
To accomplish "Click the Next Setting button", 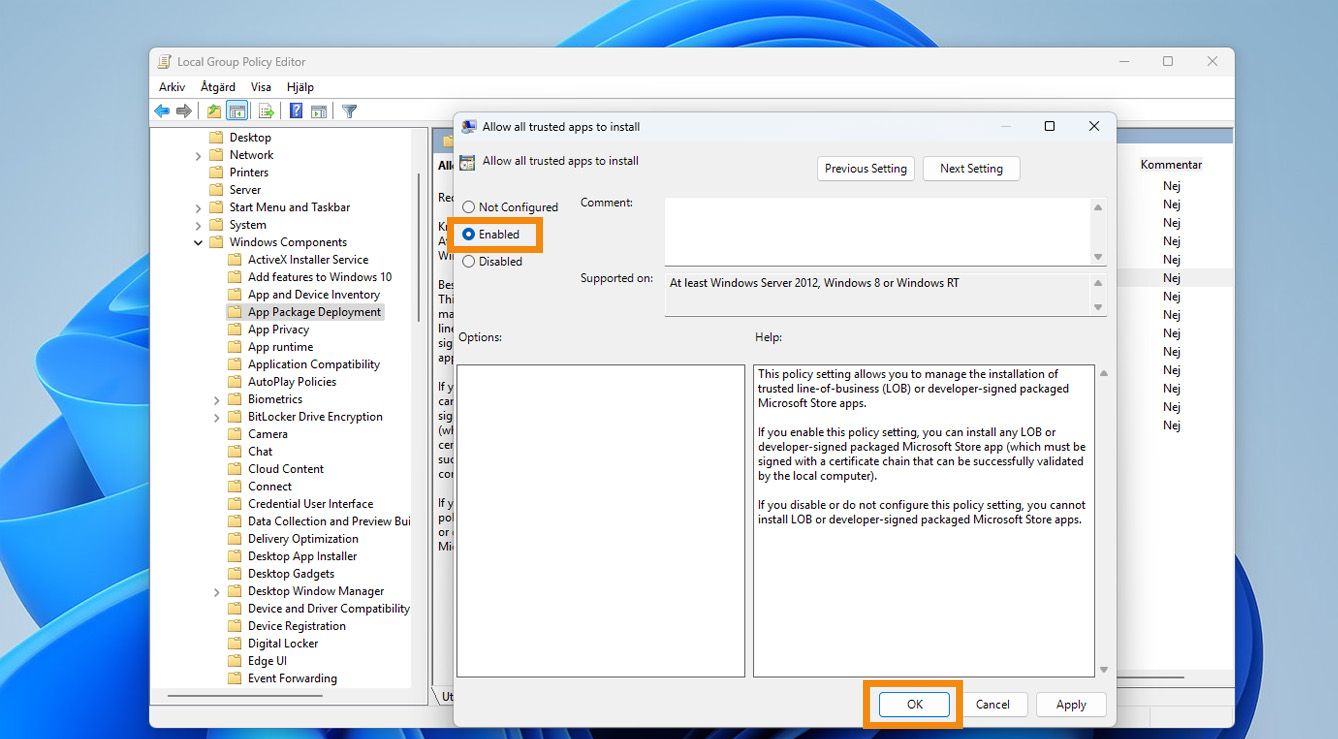I will (x=971, y=169).
